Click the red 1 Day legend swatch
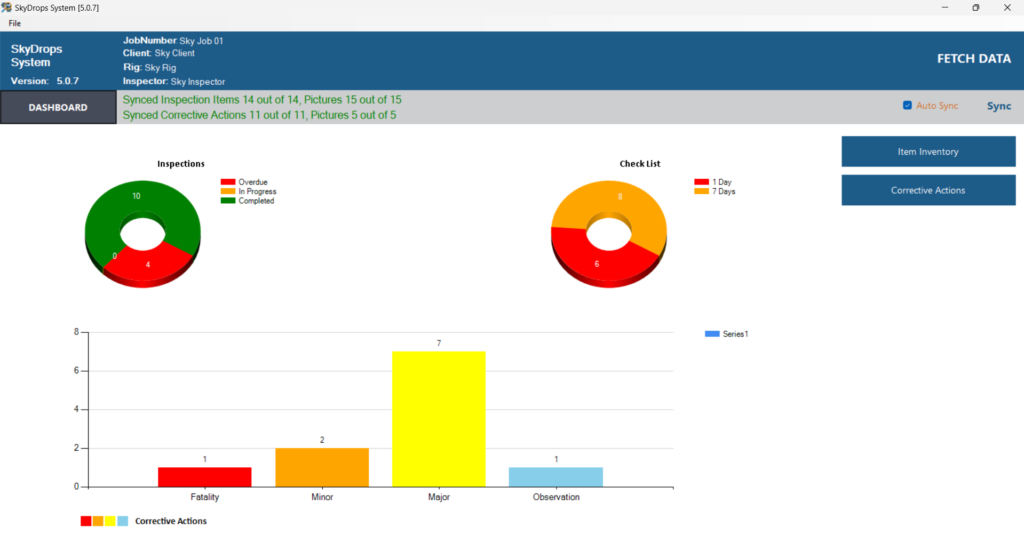Image resolution: width=1024 pixels, height=543 pixels. (701, 182)
